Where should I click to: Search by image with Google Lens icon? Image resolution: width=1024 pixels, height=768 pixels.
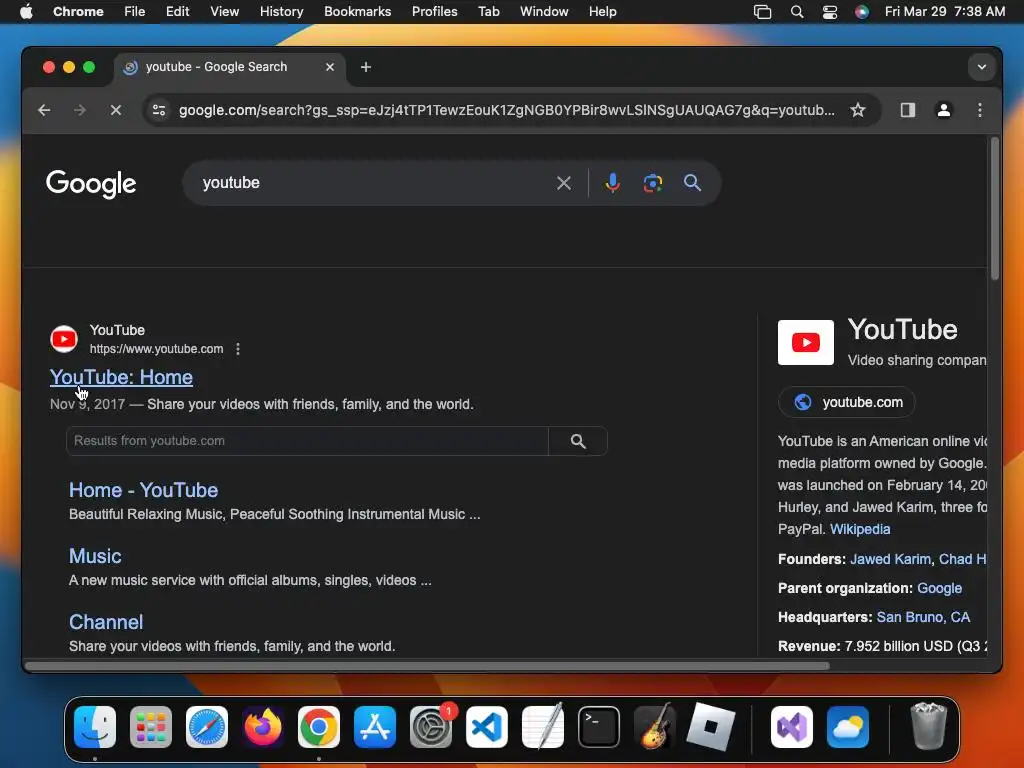click(x=652, y=183)
